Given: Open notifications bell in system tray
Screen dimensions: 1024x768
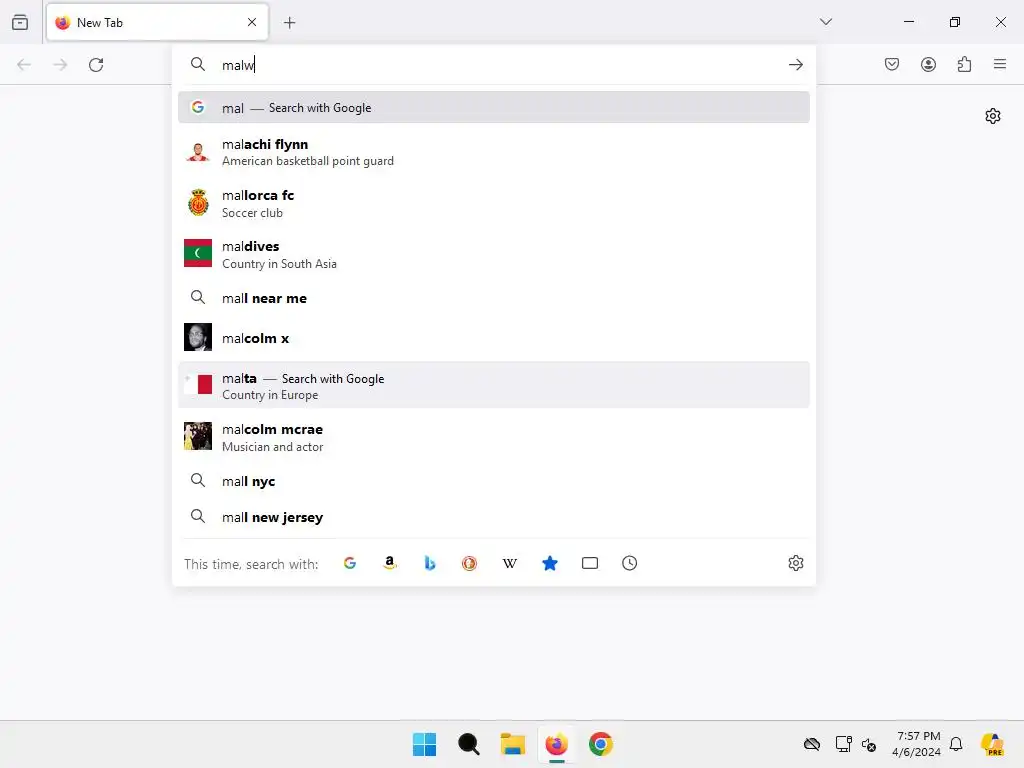Looking at the screenshot, I should tap(956, 744).
